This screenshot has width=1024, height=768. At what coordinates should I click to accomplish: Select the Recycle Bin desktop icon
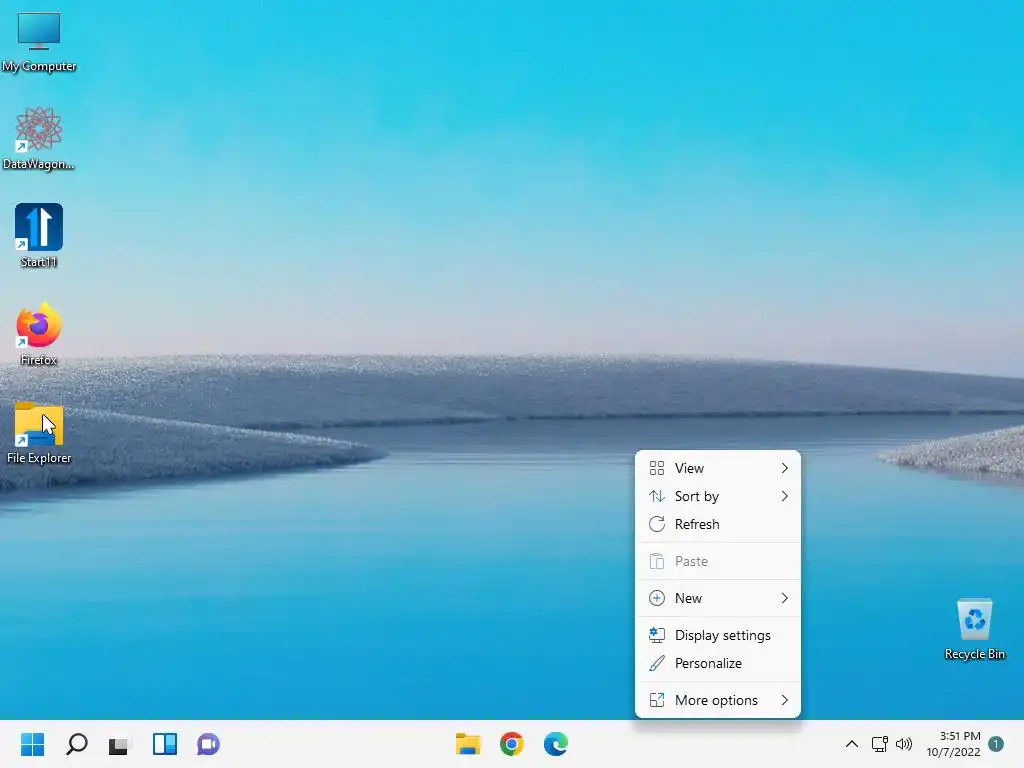[974, 628]
